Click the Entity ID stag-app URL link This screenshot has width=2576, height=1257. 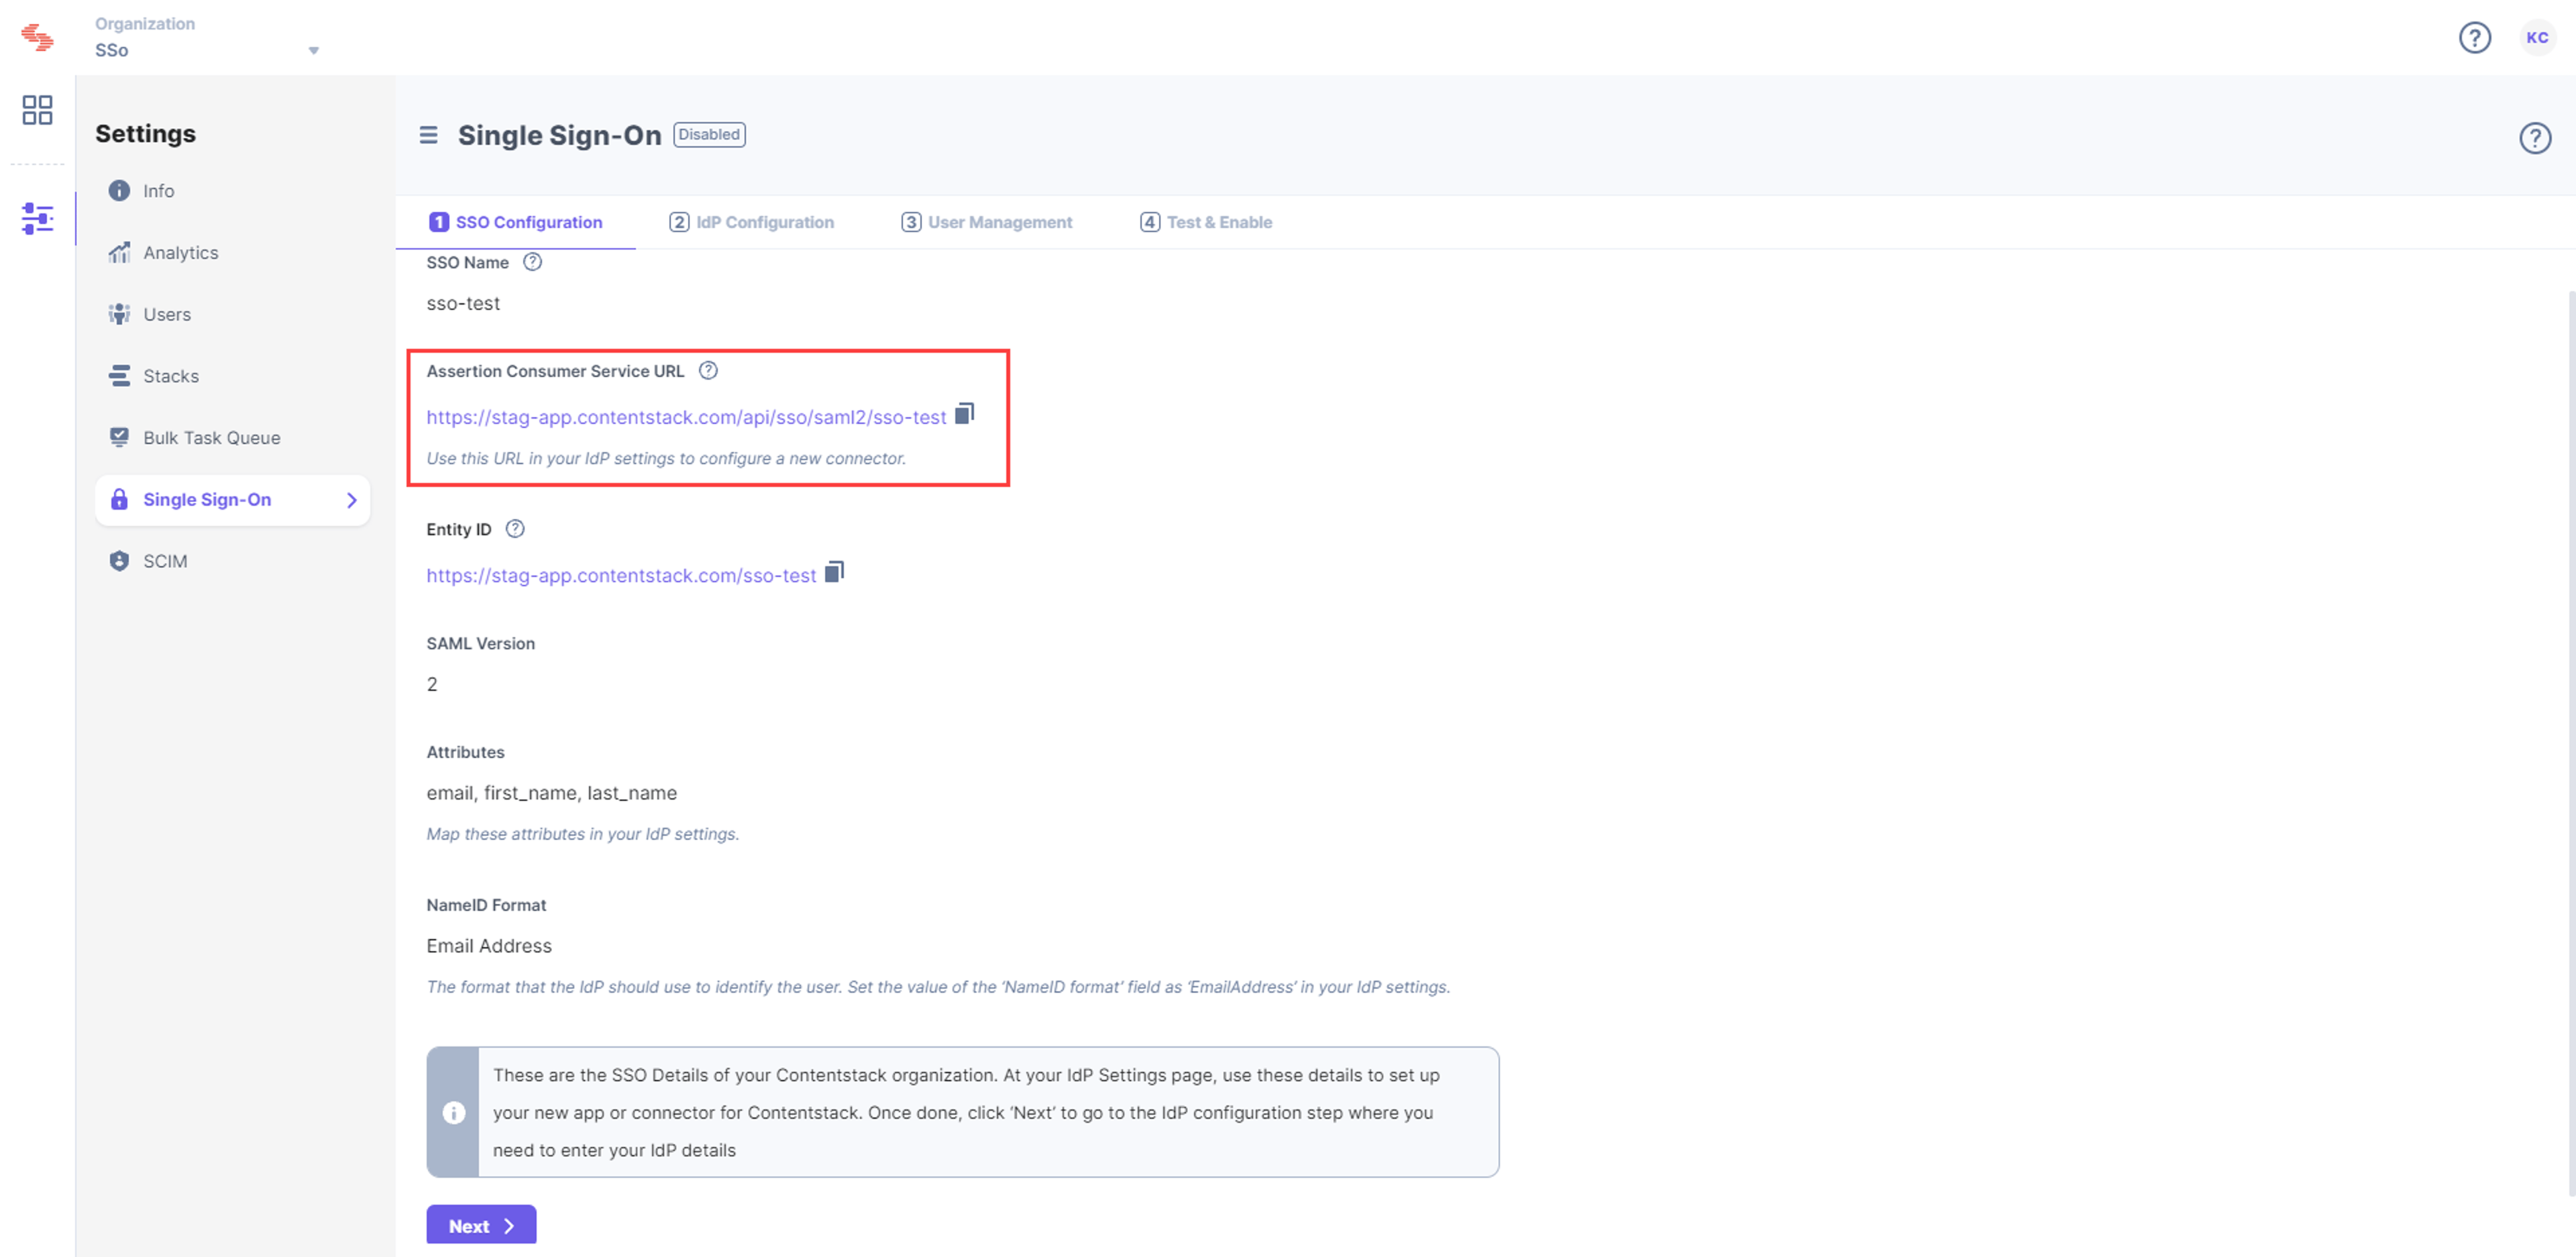point(621,575)
